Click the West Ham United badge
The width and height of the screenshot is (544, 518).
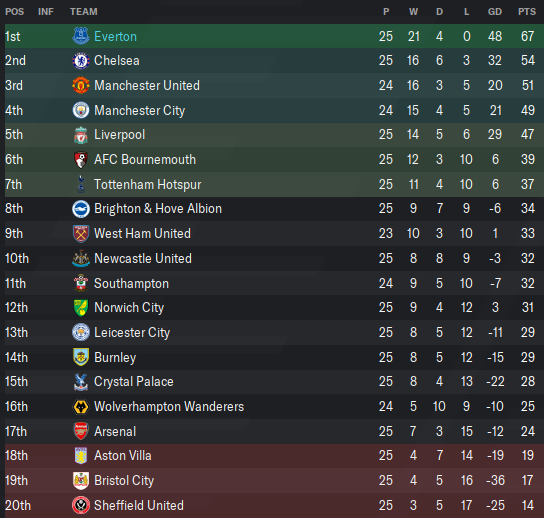[80, 233]
